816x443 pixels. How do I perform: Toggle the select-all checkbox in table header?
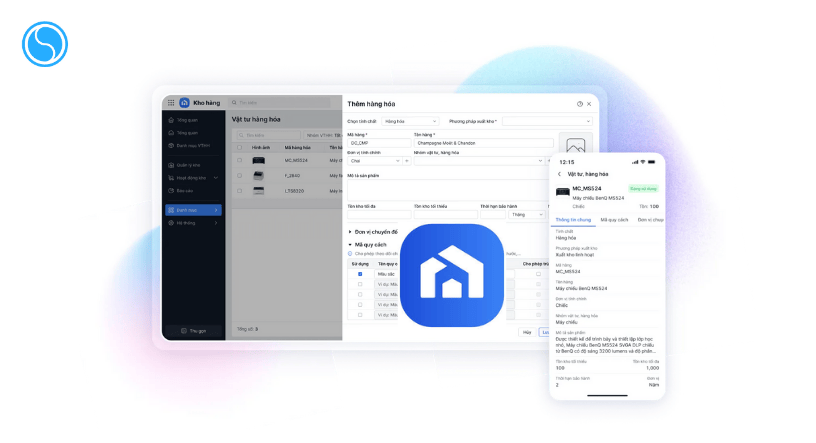[239, 147]
